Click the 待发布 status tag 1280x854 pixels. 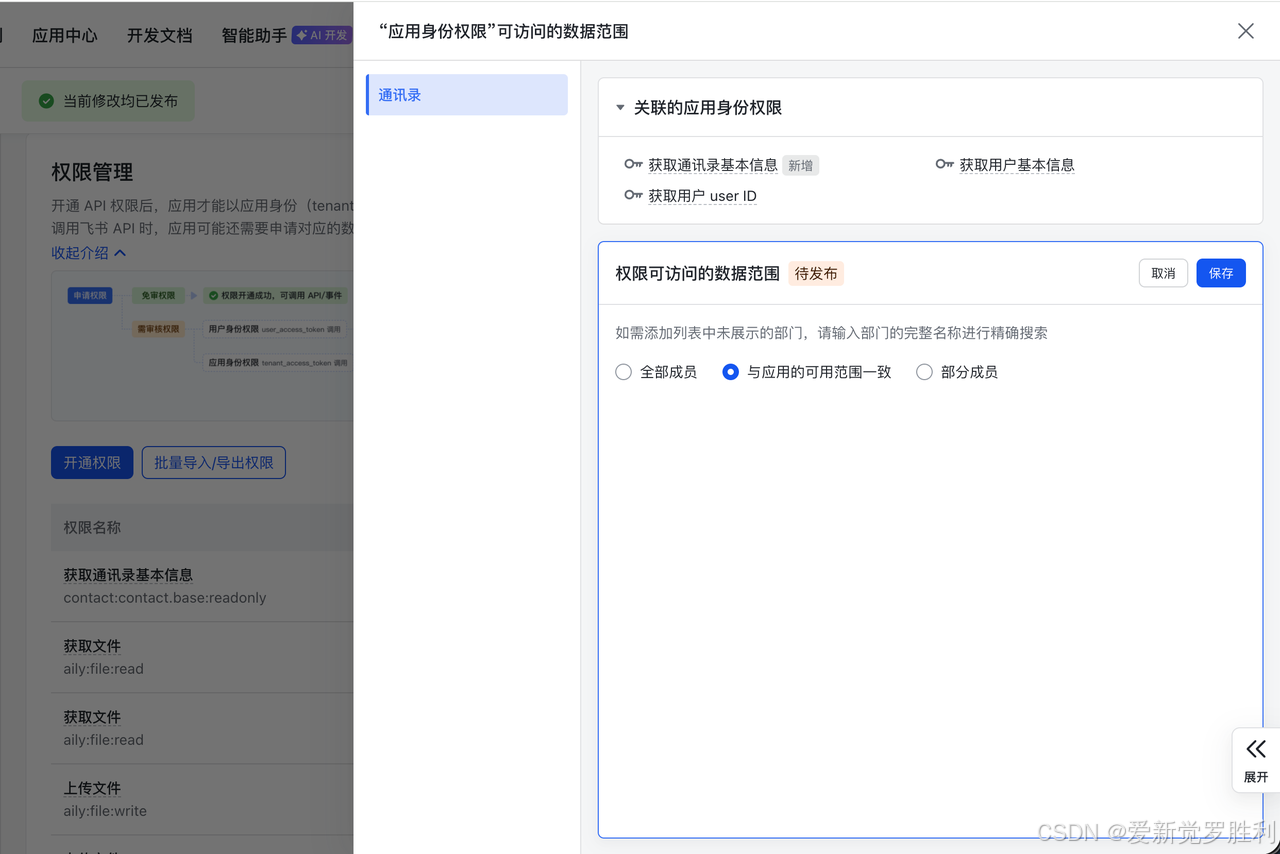coord(816,273)
